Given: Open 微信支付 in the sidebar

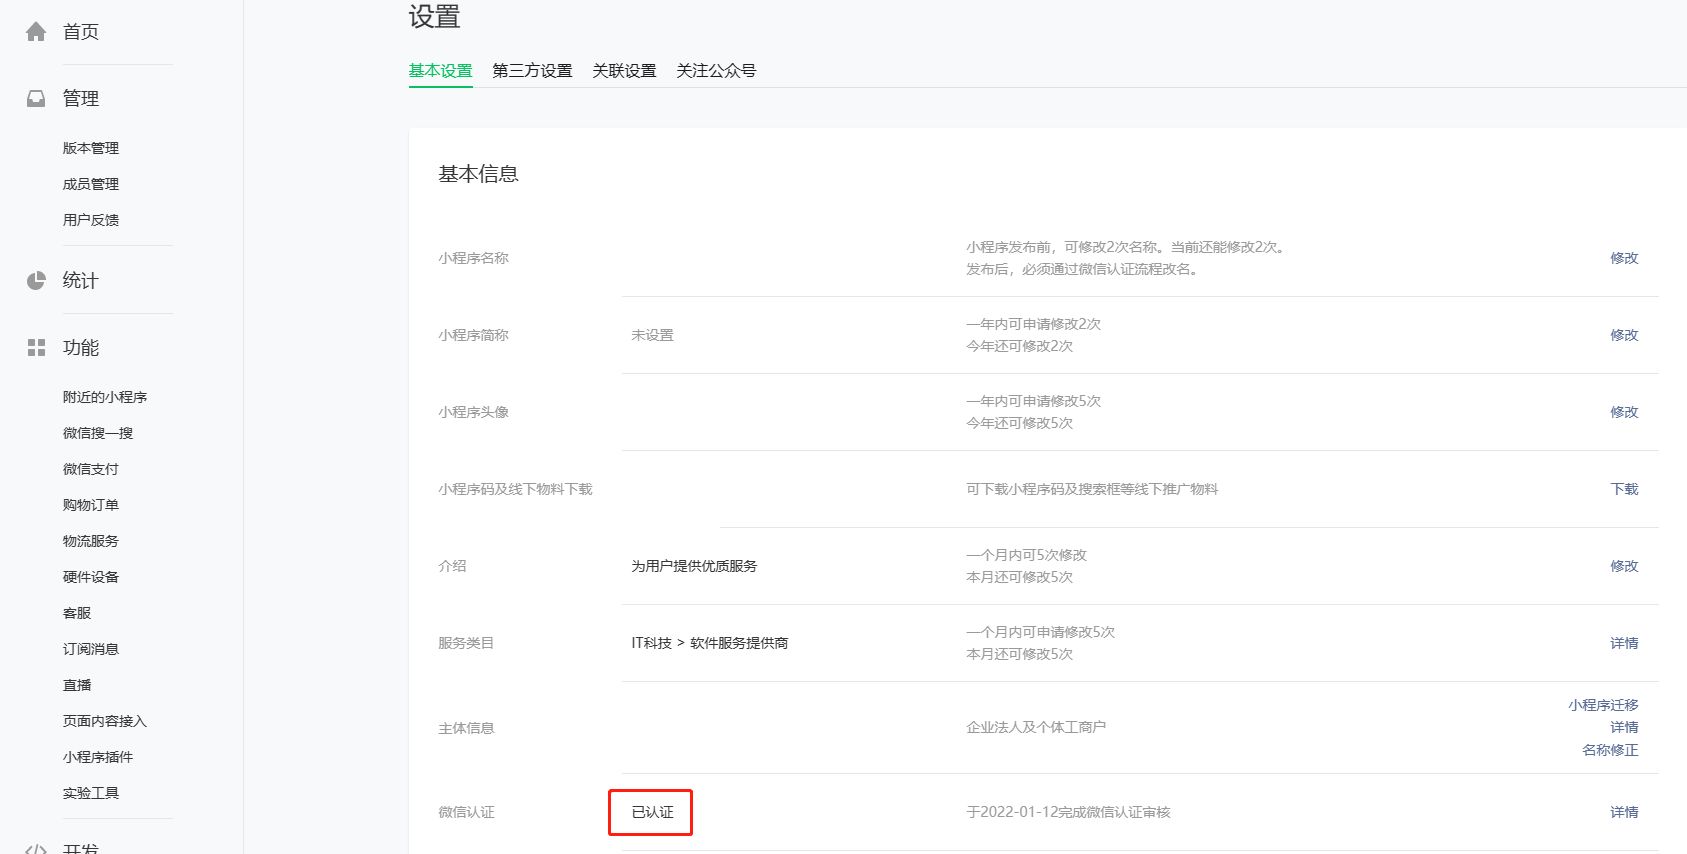Looking at the screenshot, I should tap(91, 469).
